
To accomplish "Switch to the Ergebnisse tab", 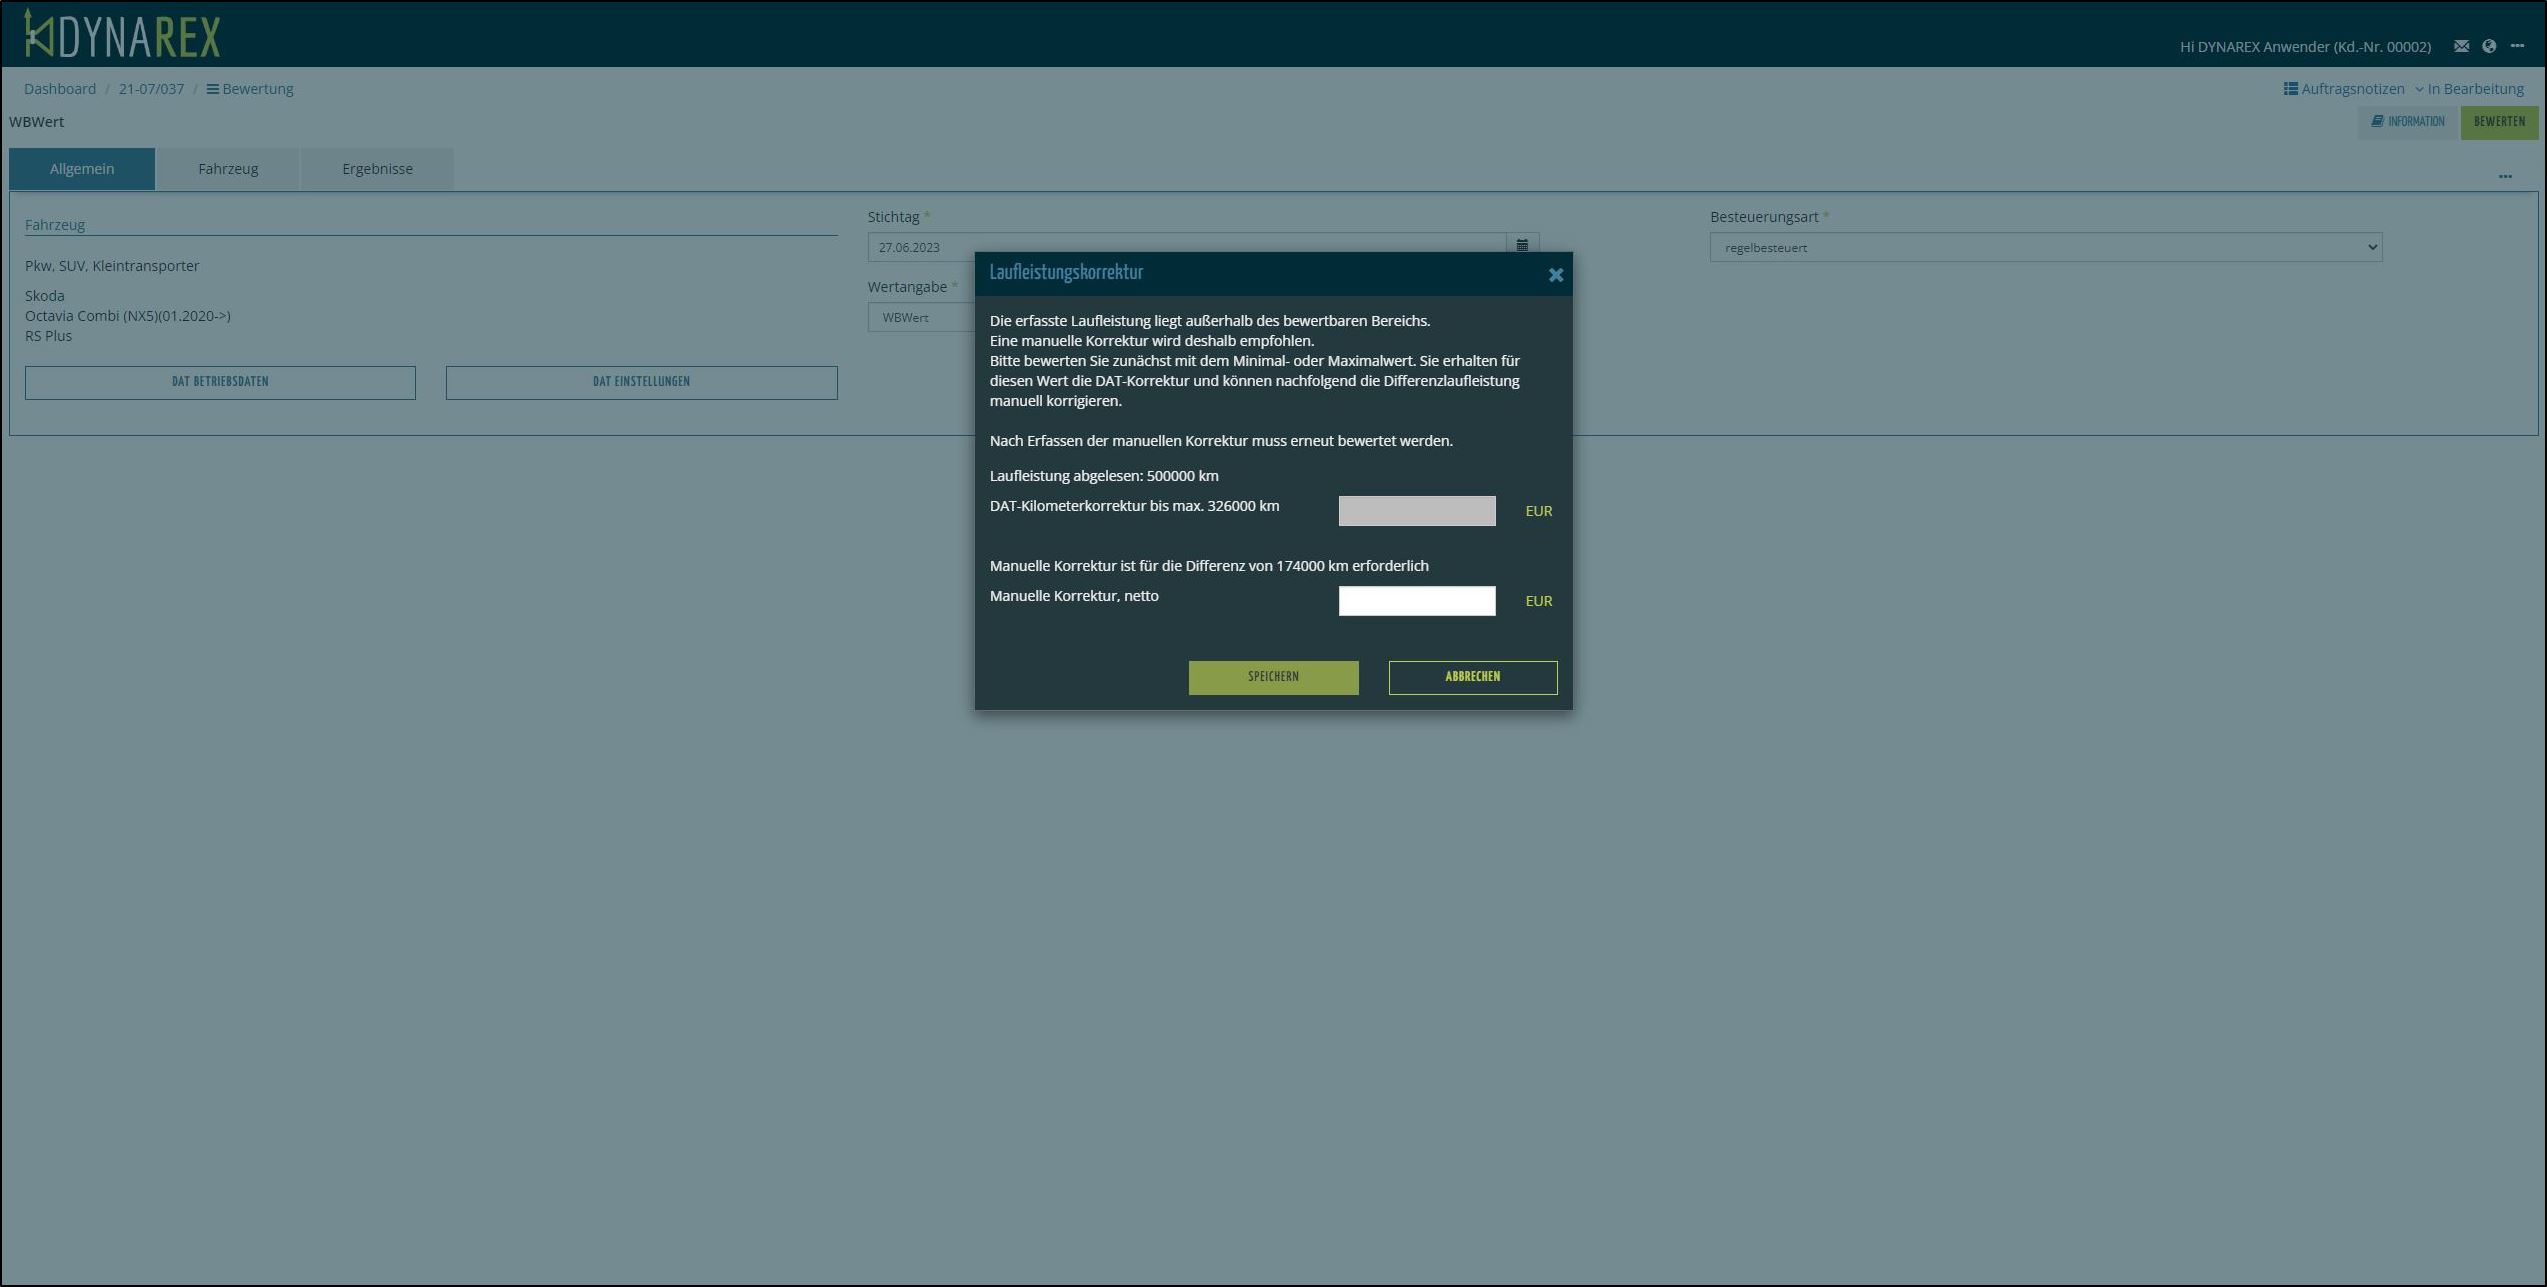I will coord(377,169).
